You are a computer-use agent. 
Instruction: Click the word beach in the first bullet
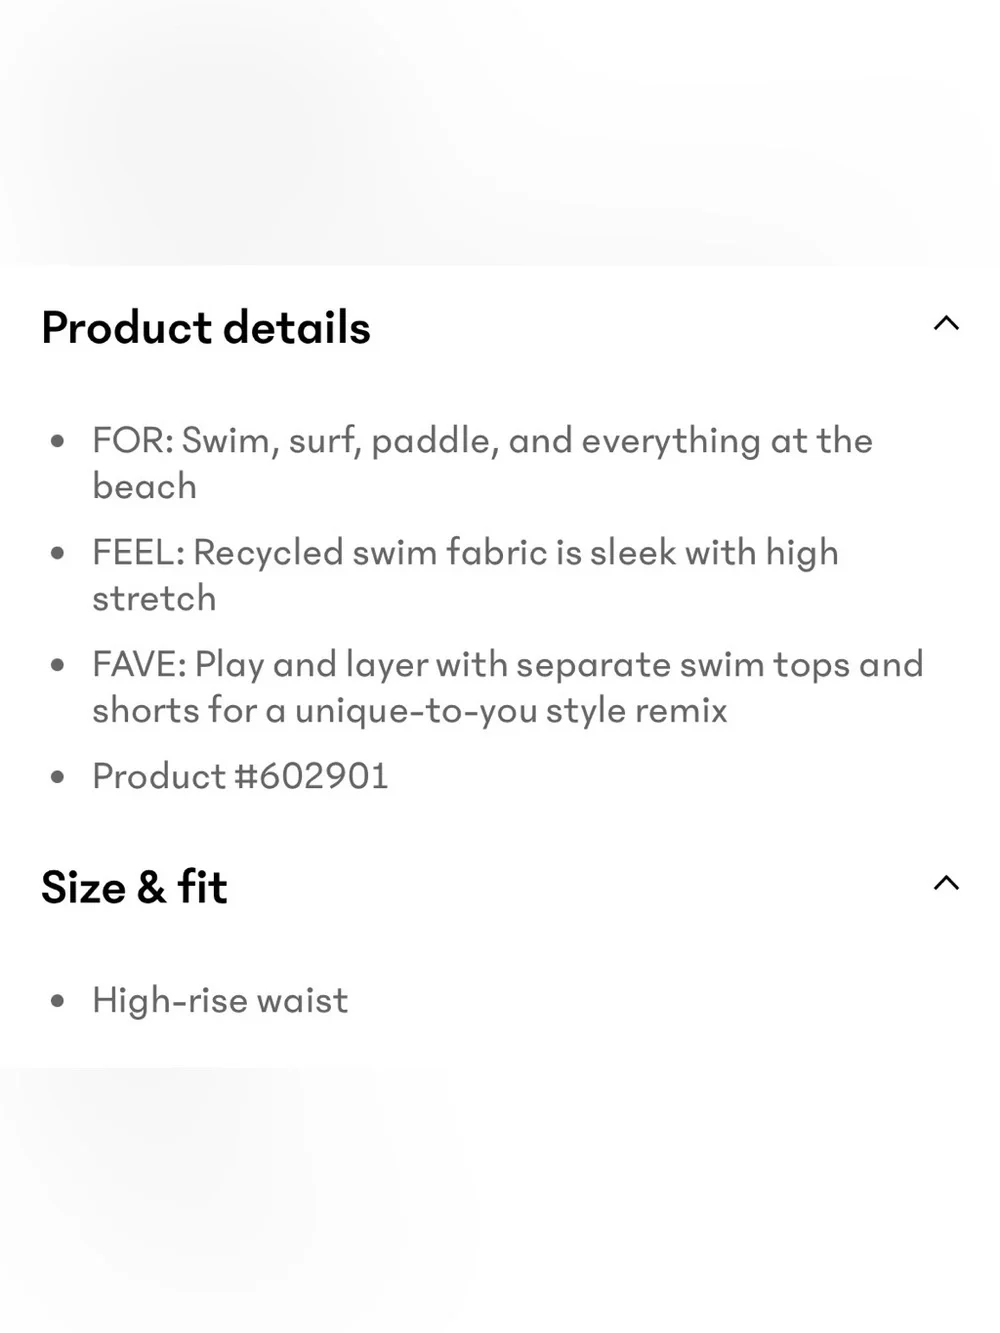click(145, 486)
